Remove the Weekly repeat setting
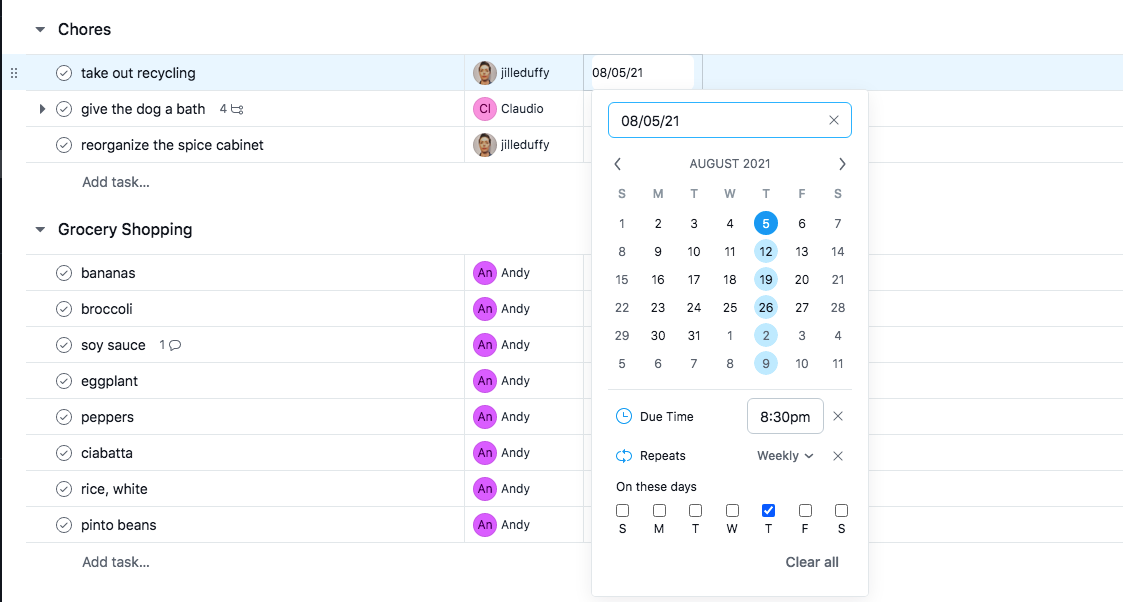 pyautogui.click(x=838, y=456)
